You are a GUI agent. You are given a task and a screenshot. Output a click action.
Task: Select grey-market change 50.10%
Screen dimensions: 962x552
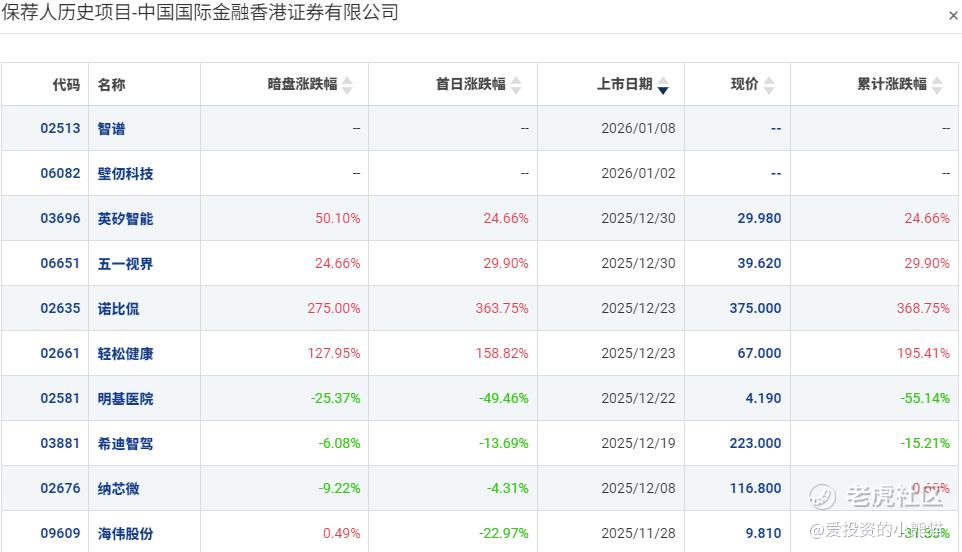tap(337, 218)
